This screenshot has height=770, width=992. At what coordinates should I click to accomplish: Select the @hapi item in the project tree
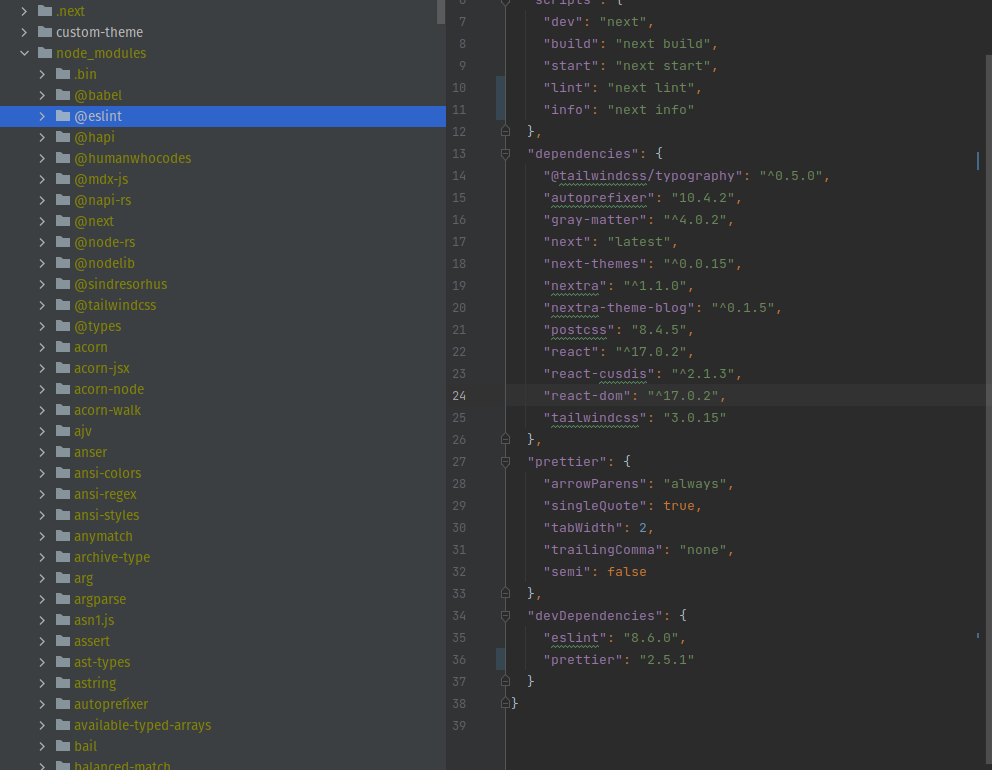[94, 137]
